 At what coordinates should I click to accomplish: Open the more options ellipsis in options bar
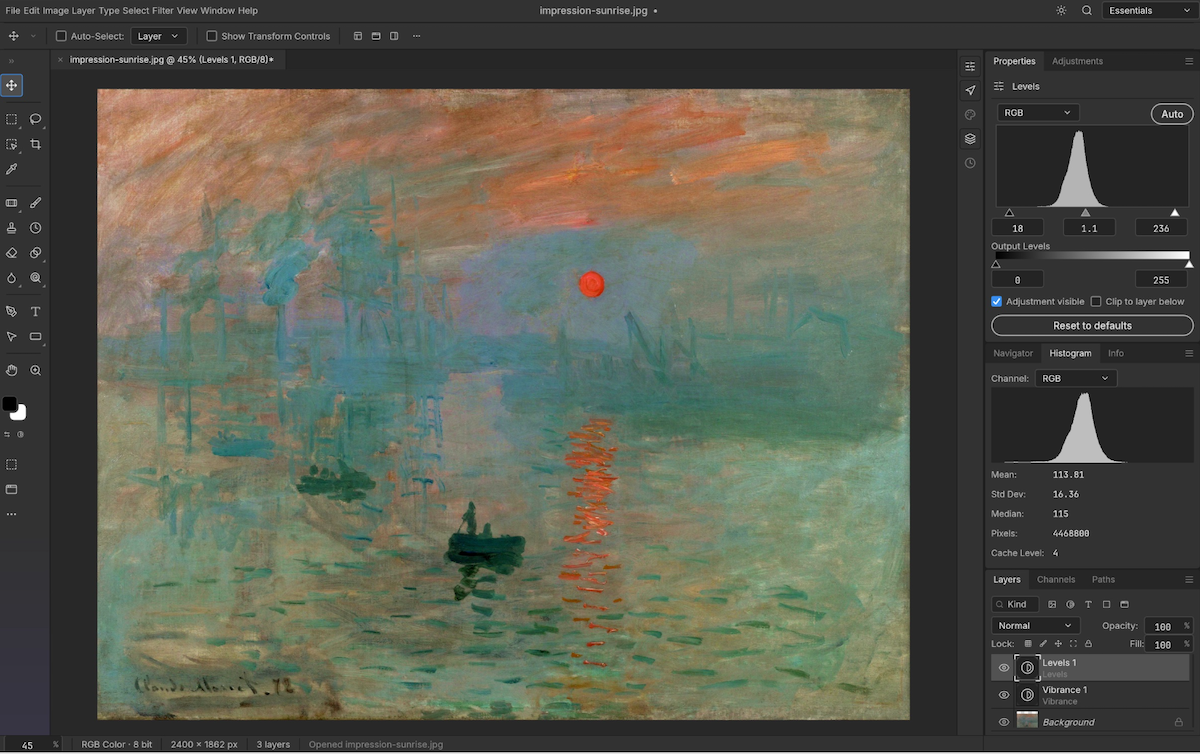[x=416, y=36]
